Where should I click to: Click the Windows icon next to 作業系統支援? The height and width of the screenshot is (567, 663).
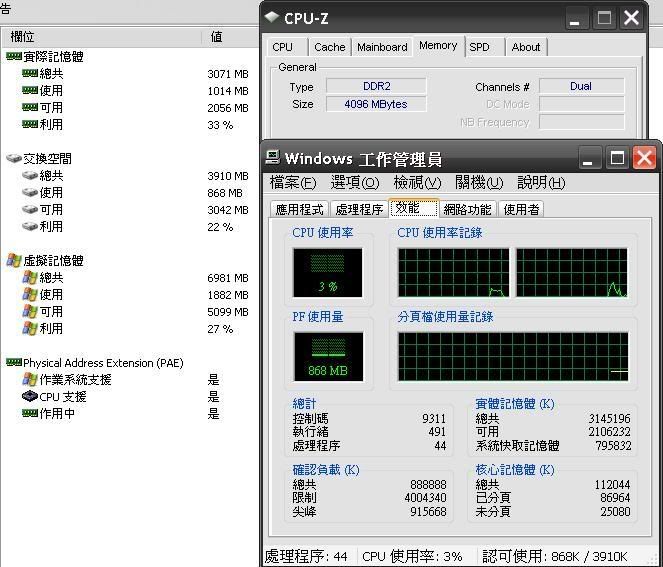tap(30, 379)
